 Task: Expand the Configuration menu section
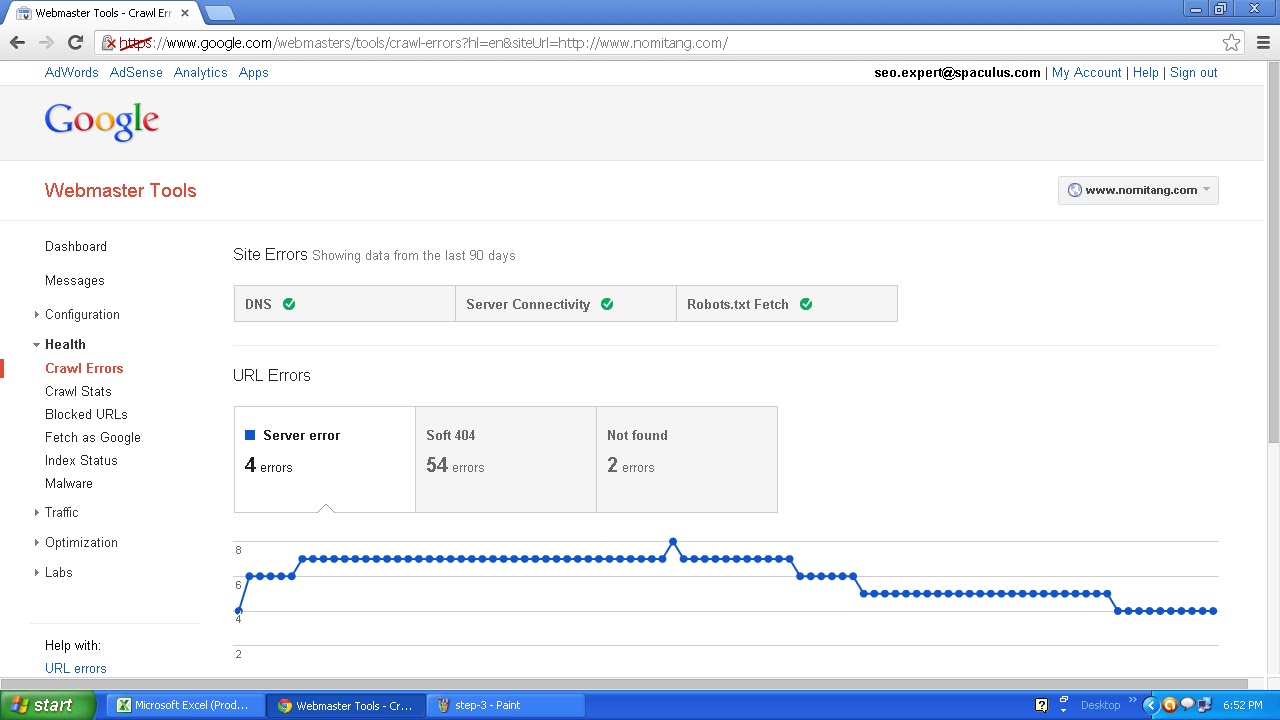point(37,315)
